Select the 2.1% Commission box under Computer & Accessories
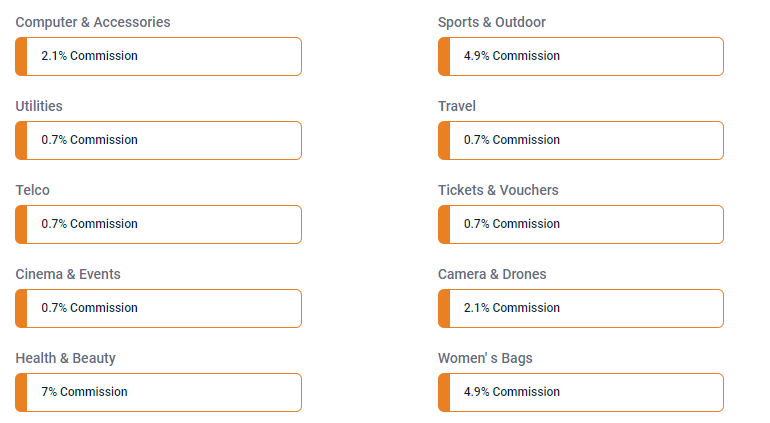Image resolution: width=770 pixels, height=423 pixels. [x=158, y=56]
